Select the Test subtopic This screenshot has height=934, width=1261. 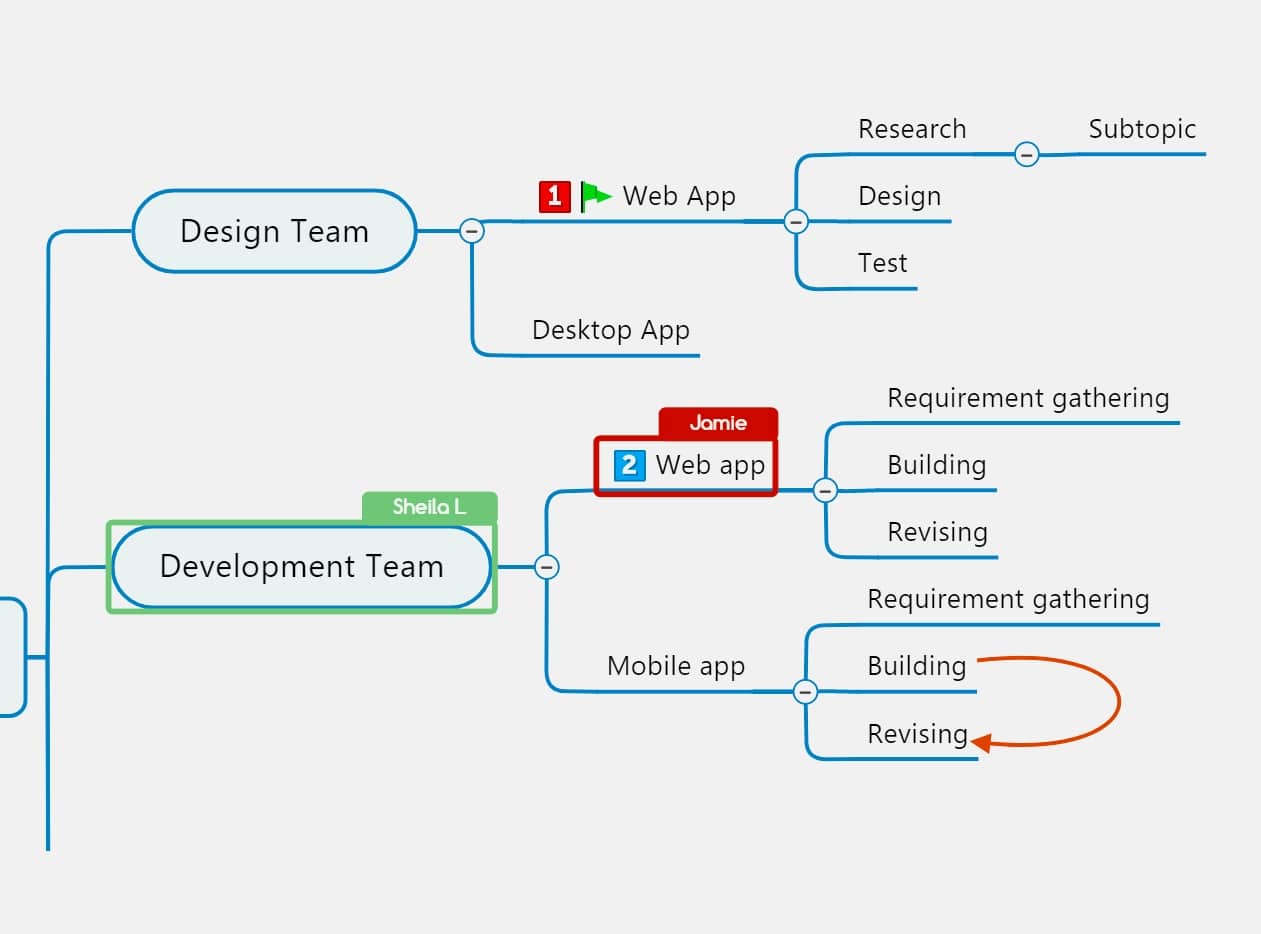click(882, 263)
